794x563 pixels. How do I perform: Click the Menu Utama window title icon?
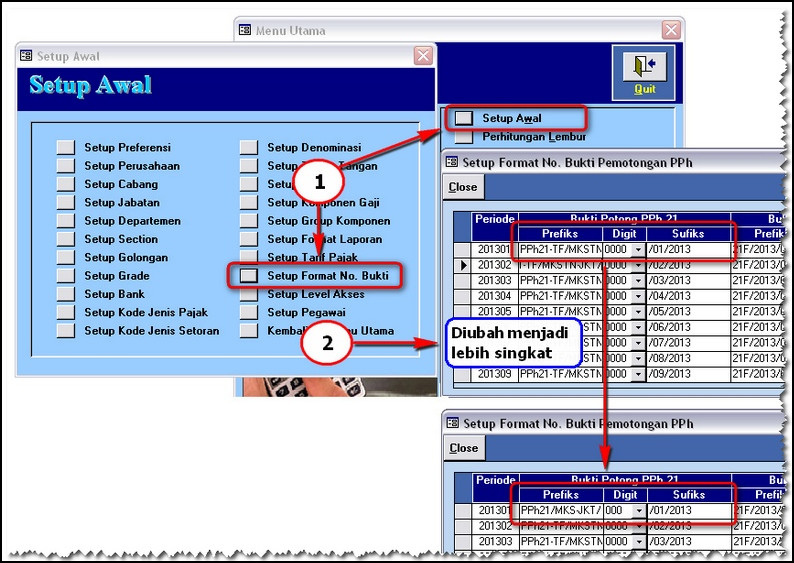tap(246, 30)
